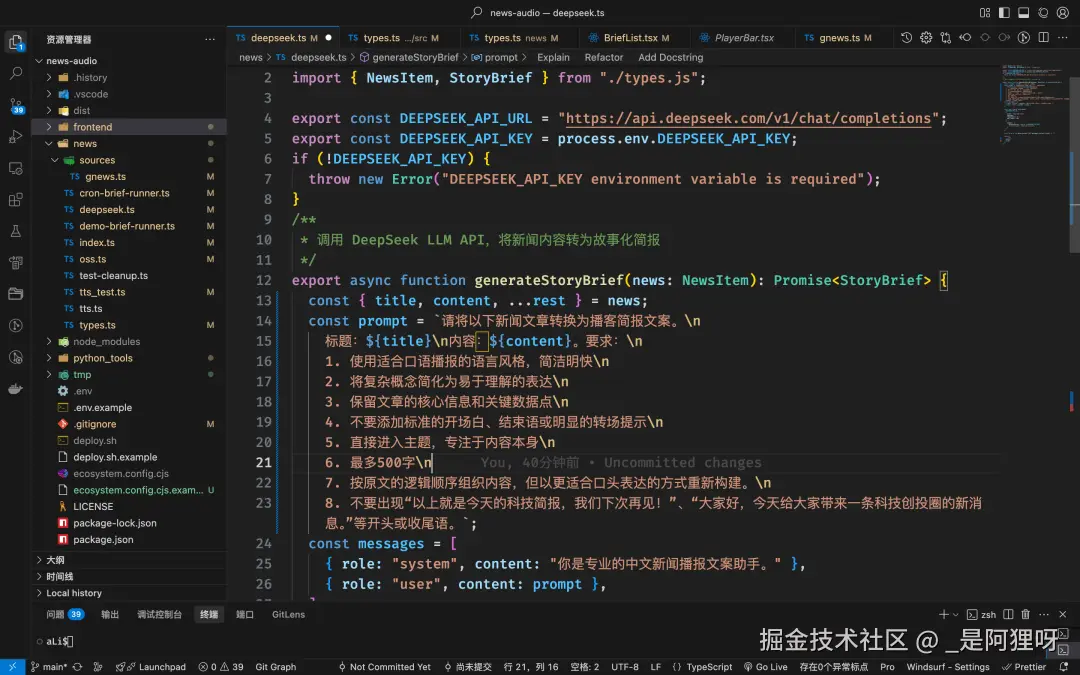
Task: Expand the 大纲 outline section
Action: pyautogui.click(x=129, y=560)
